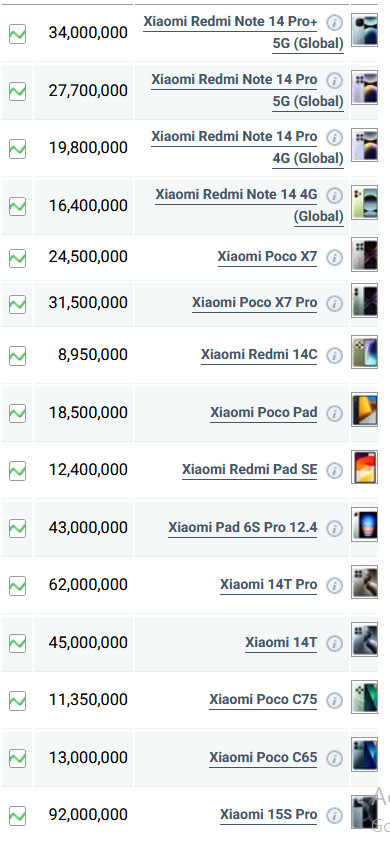Select the 62,000,000 price for Xiaomi 14T Pro
This screenshot has height=841, width=390.
(88, 585)
